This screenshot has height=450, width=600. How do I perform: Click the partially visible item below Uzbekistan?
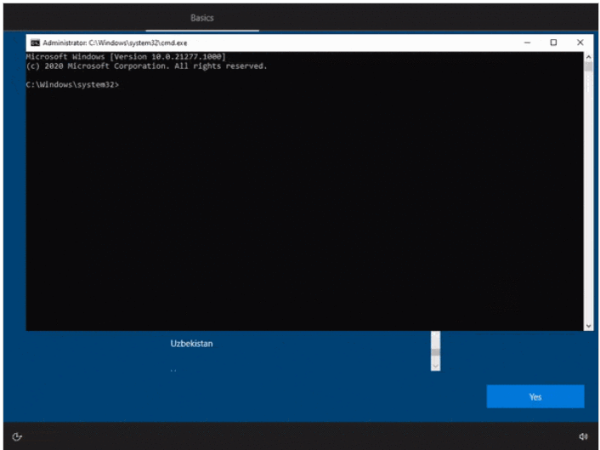173,370
